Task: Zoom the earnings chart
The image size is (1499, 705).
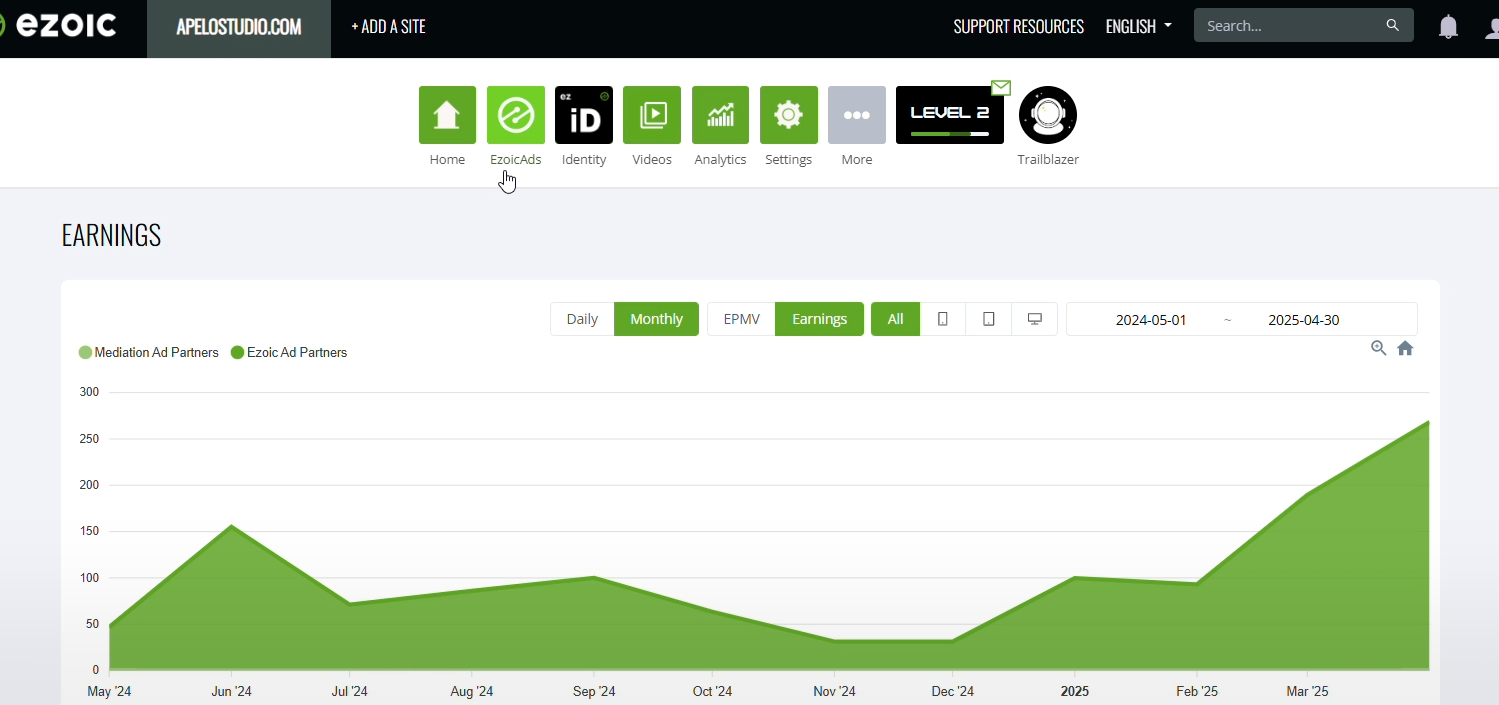Action: point(1379,348)
